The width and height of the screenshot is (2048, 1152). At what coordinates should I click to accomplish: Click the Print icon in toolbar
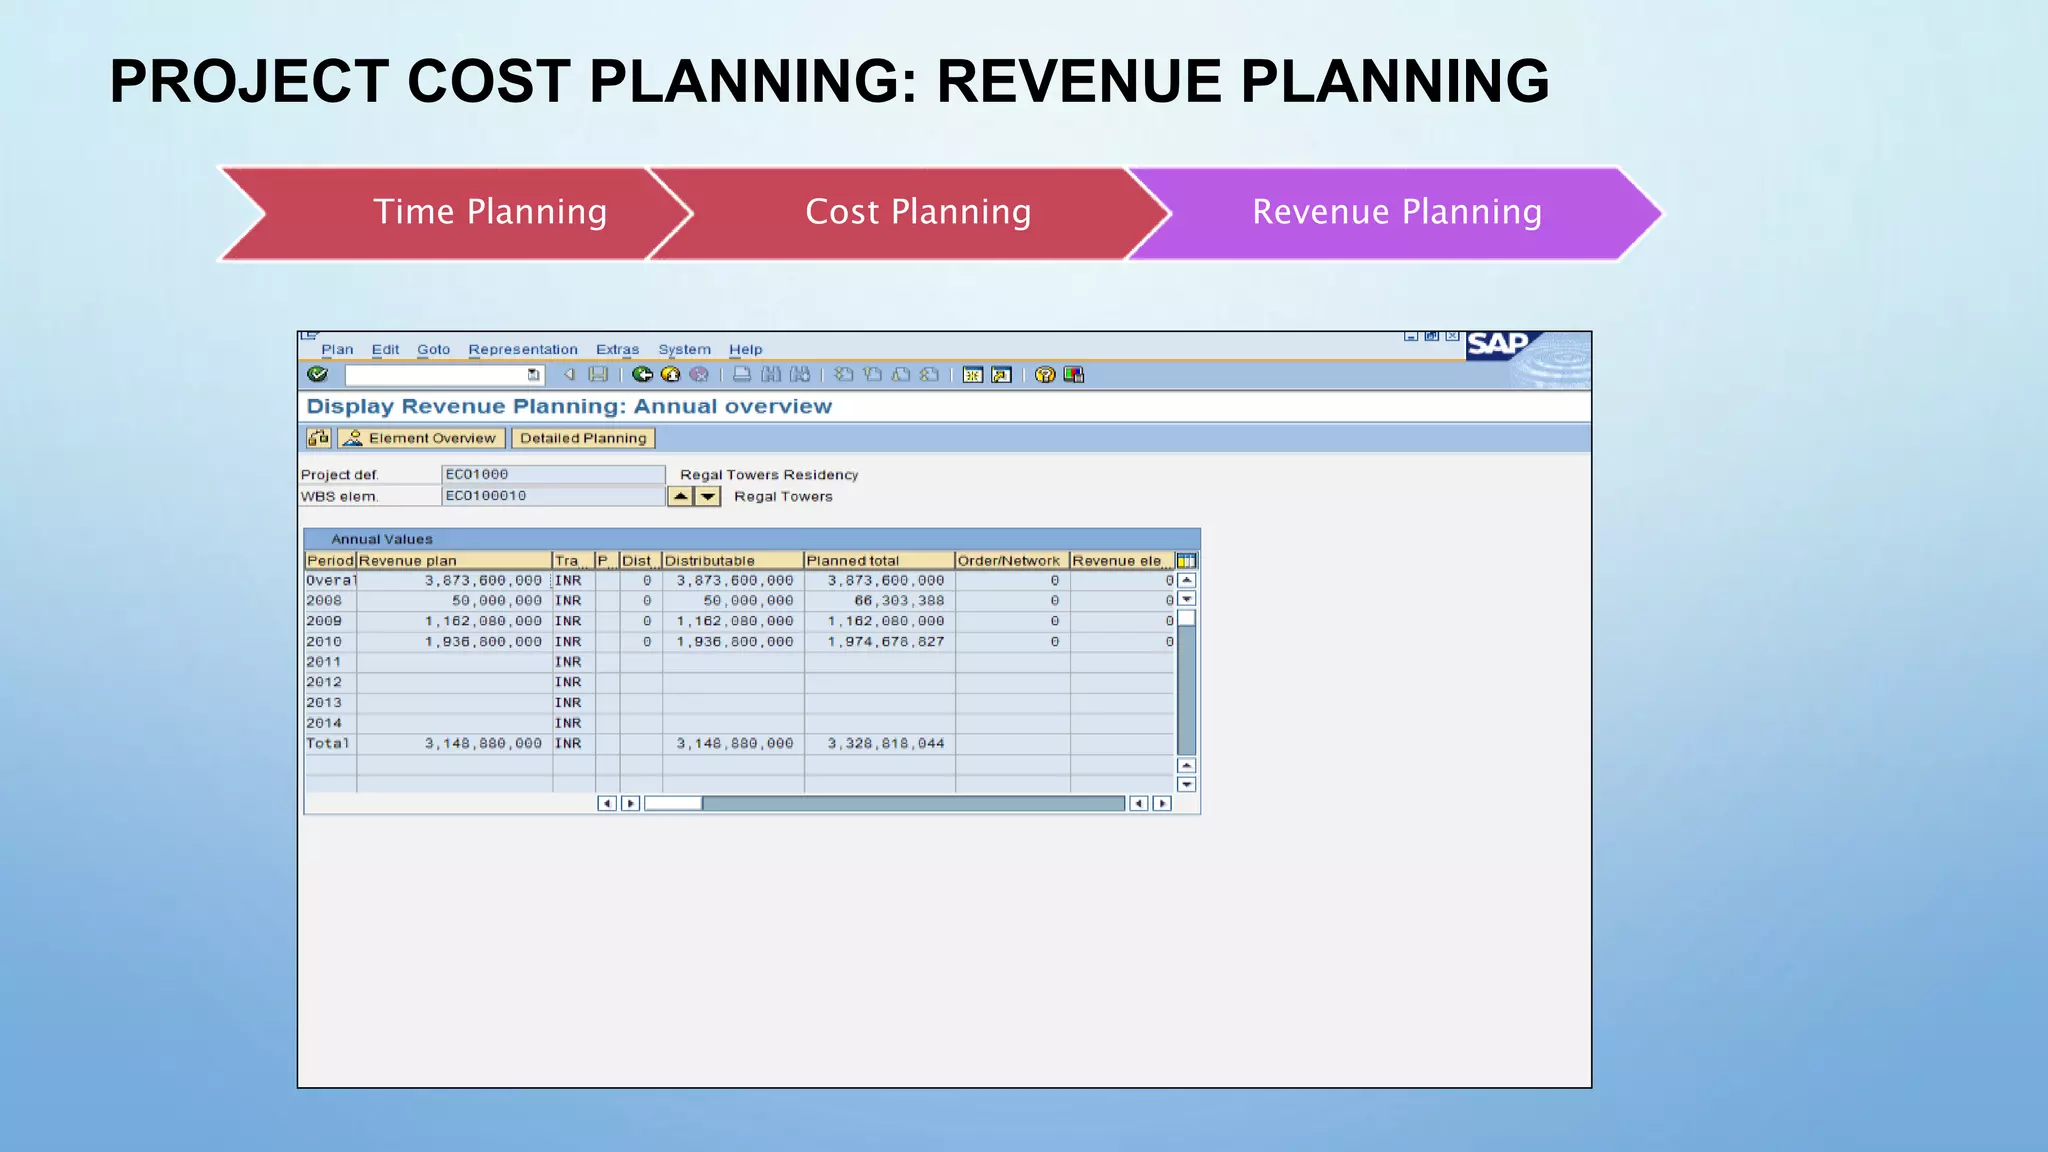click(742, 374)
